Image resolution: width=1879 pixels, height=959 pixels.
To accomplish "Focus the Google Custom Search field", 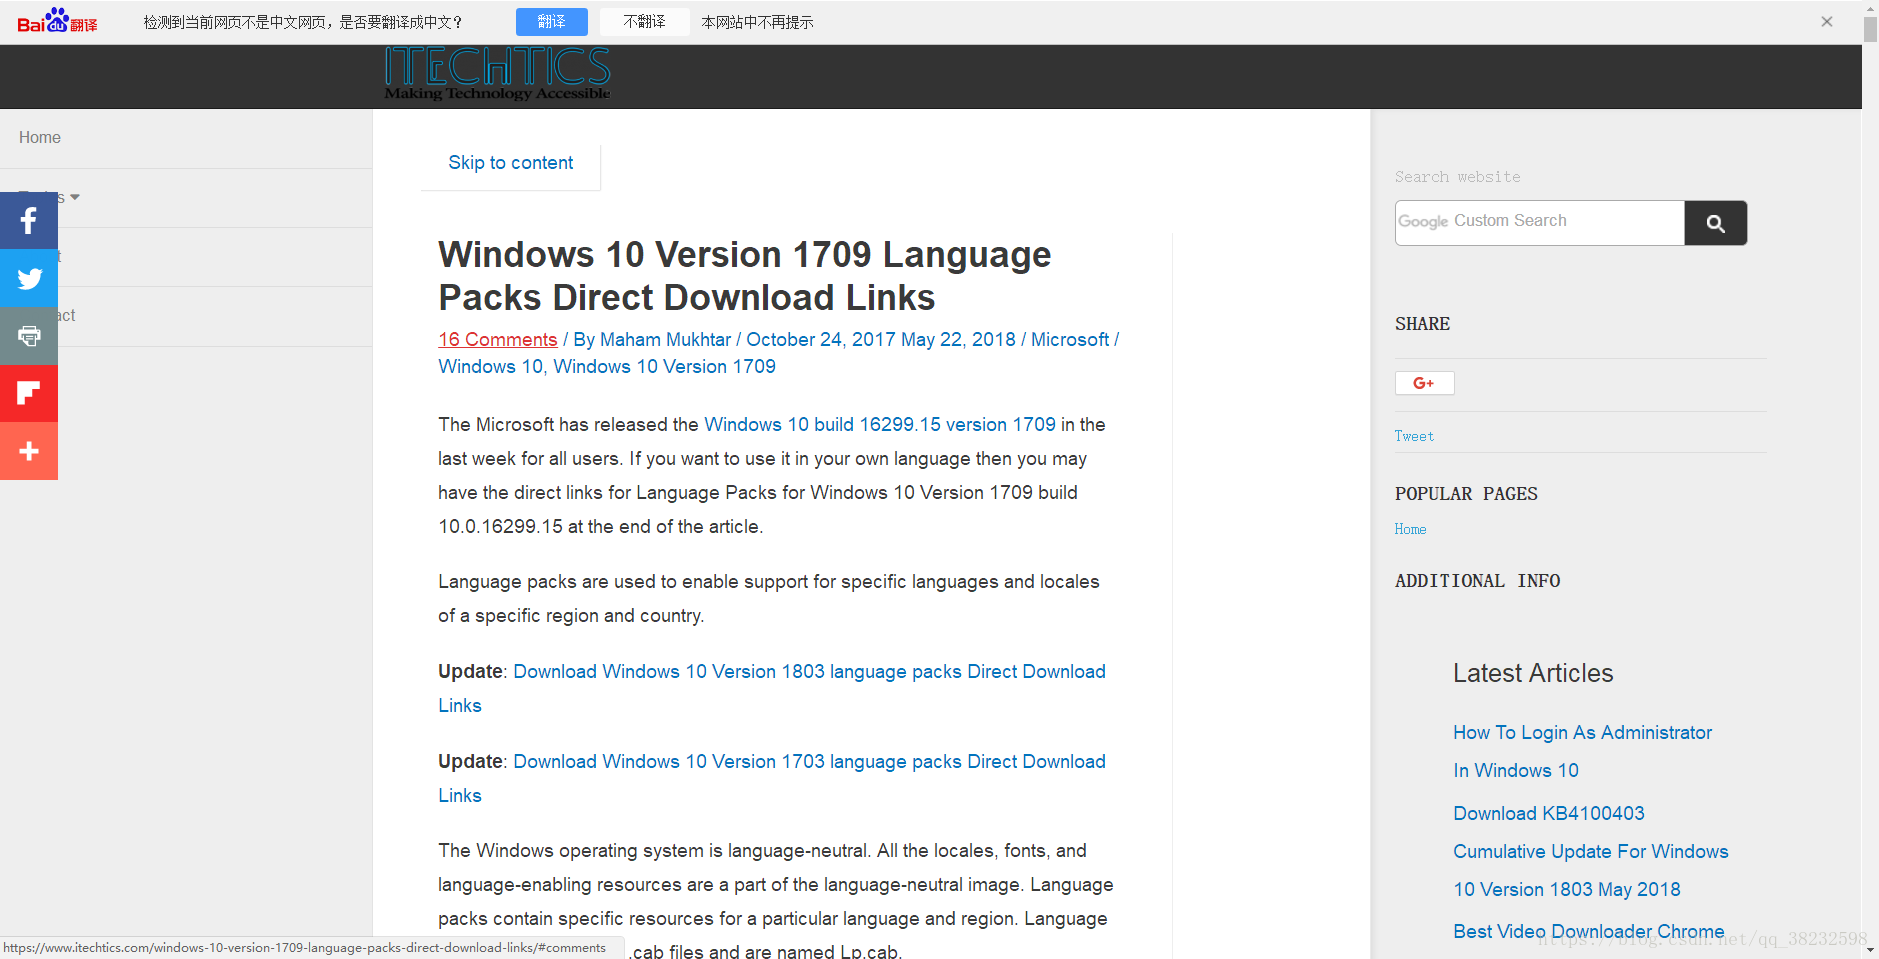I will (1539, 223).
